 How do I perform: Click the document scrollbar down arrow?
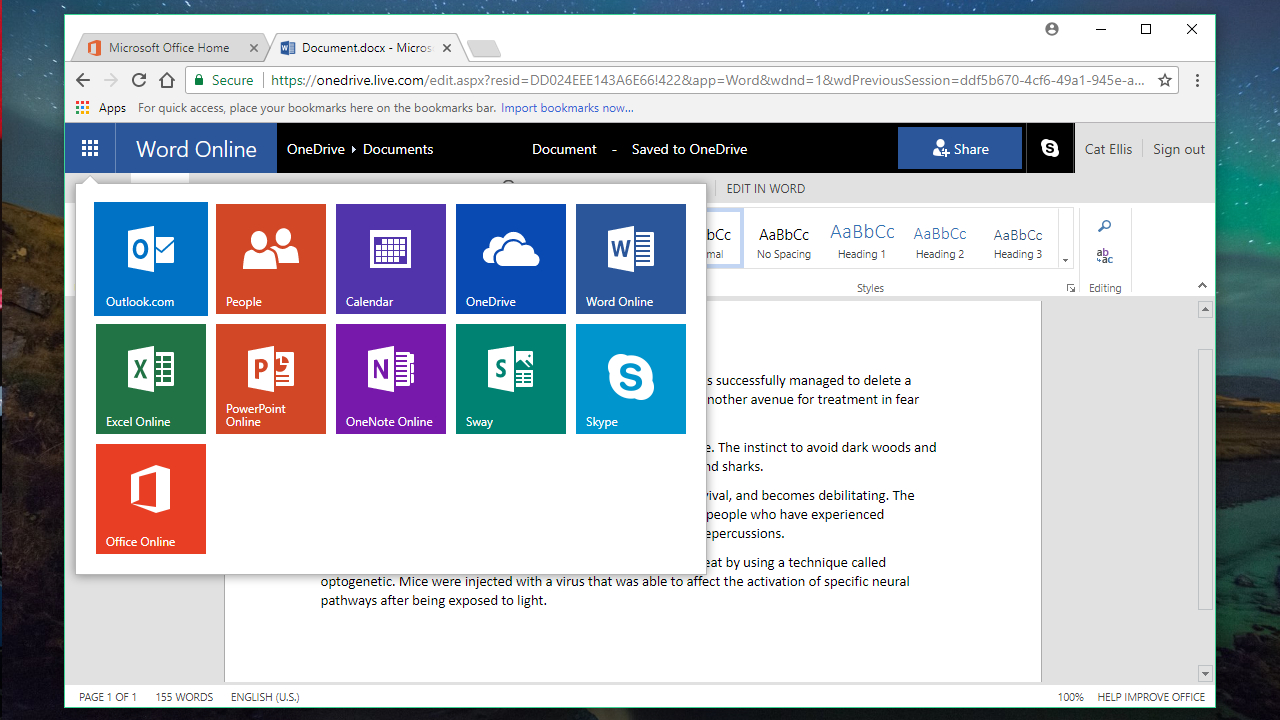point(1205,673)
